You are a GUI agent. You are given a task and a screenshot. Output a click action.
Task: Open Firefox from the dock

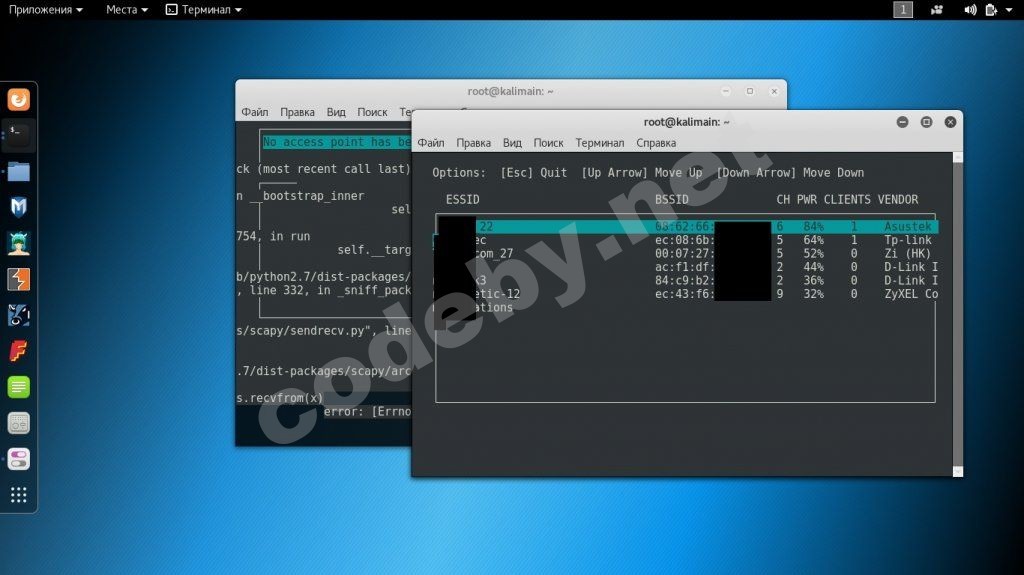18,99
